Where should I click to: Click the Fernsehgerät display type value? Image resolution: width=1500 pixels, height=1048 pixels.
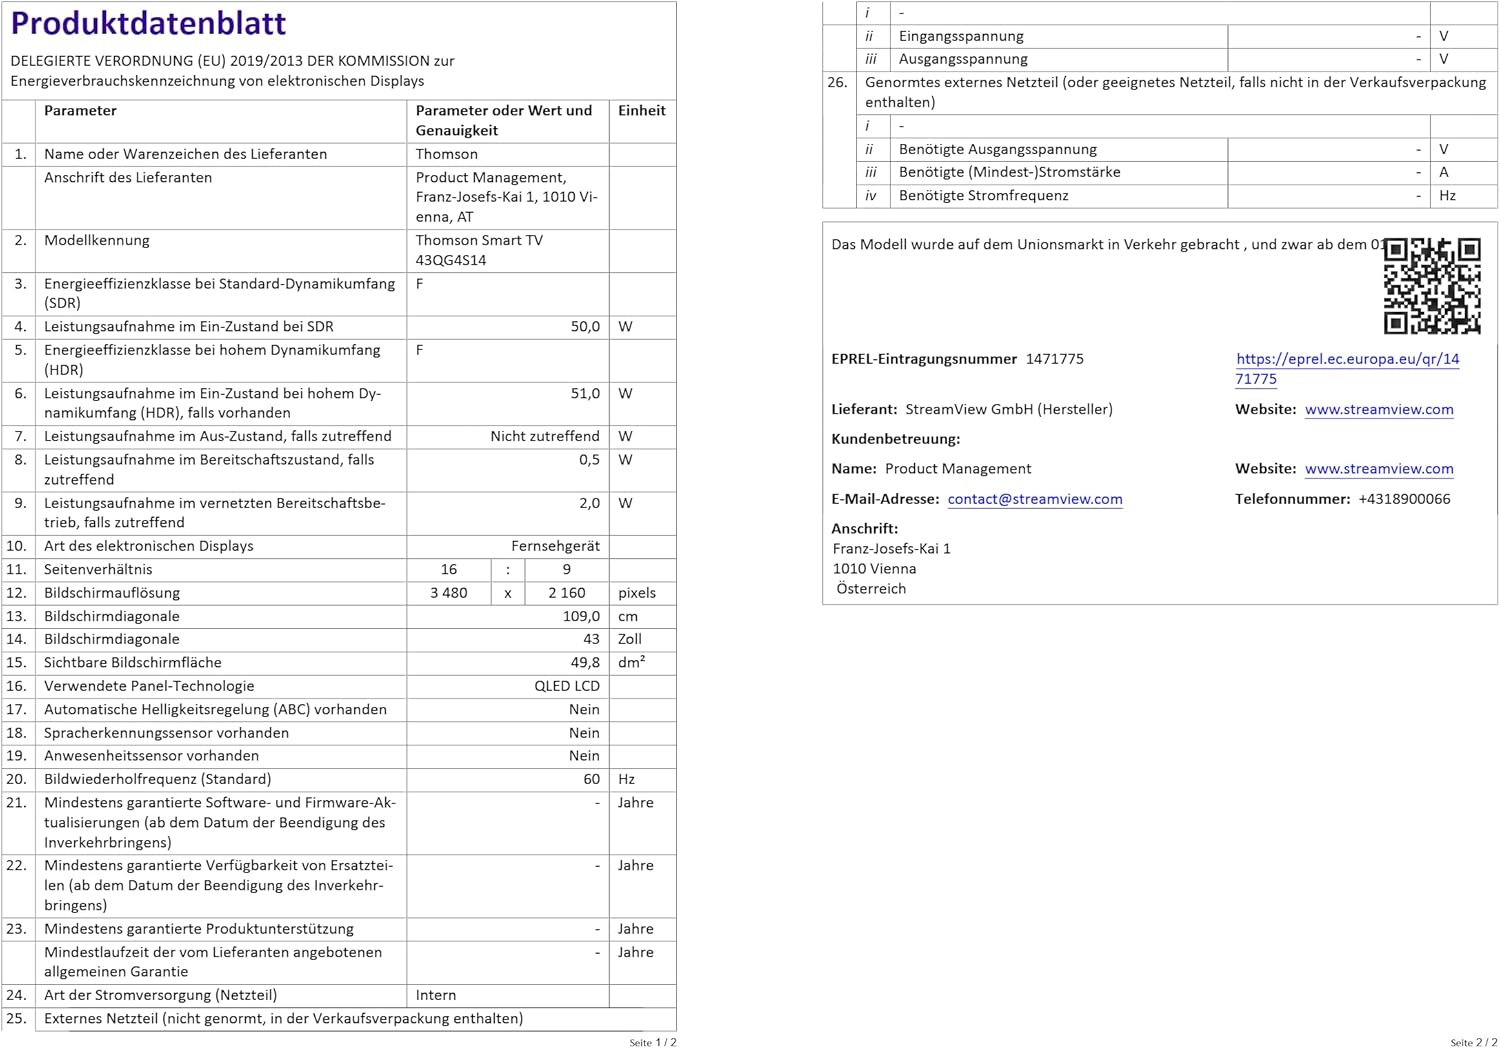coord(555,546)
